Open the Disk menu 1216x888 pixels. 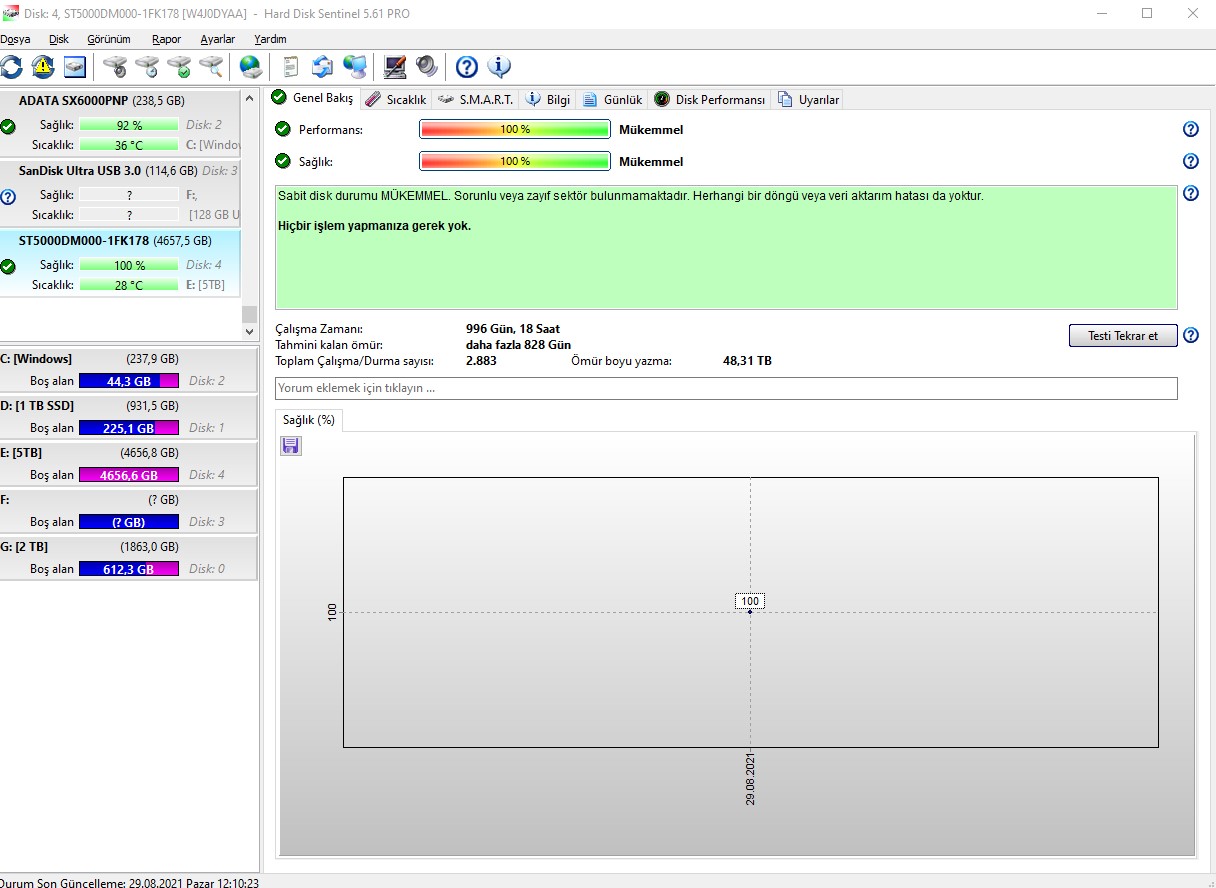point(59,39)
